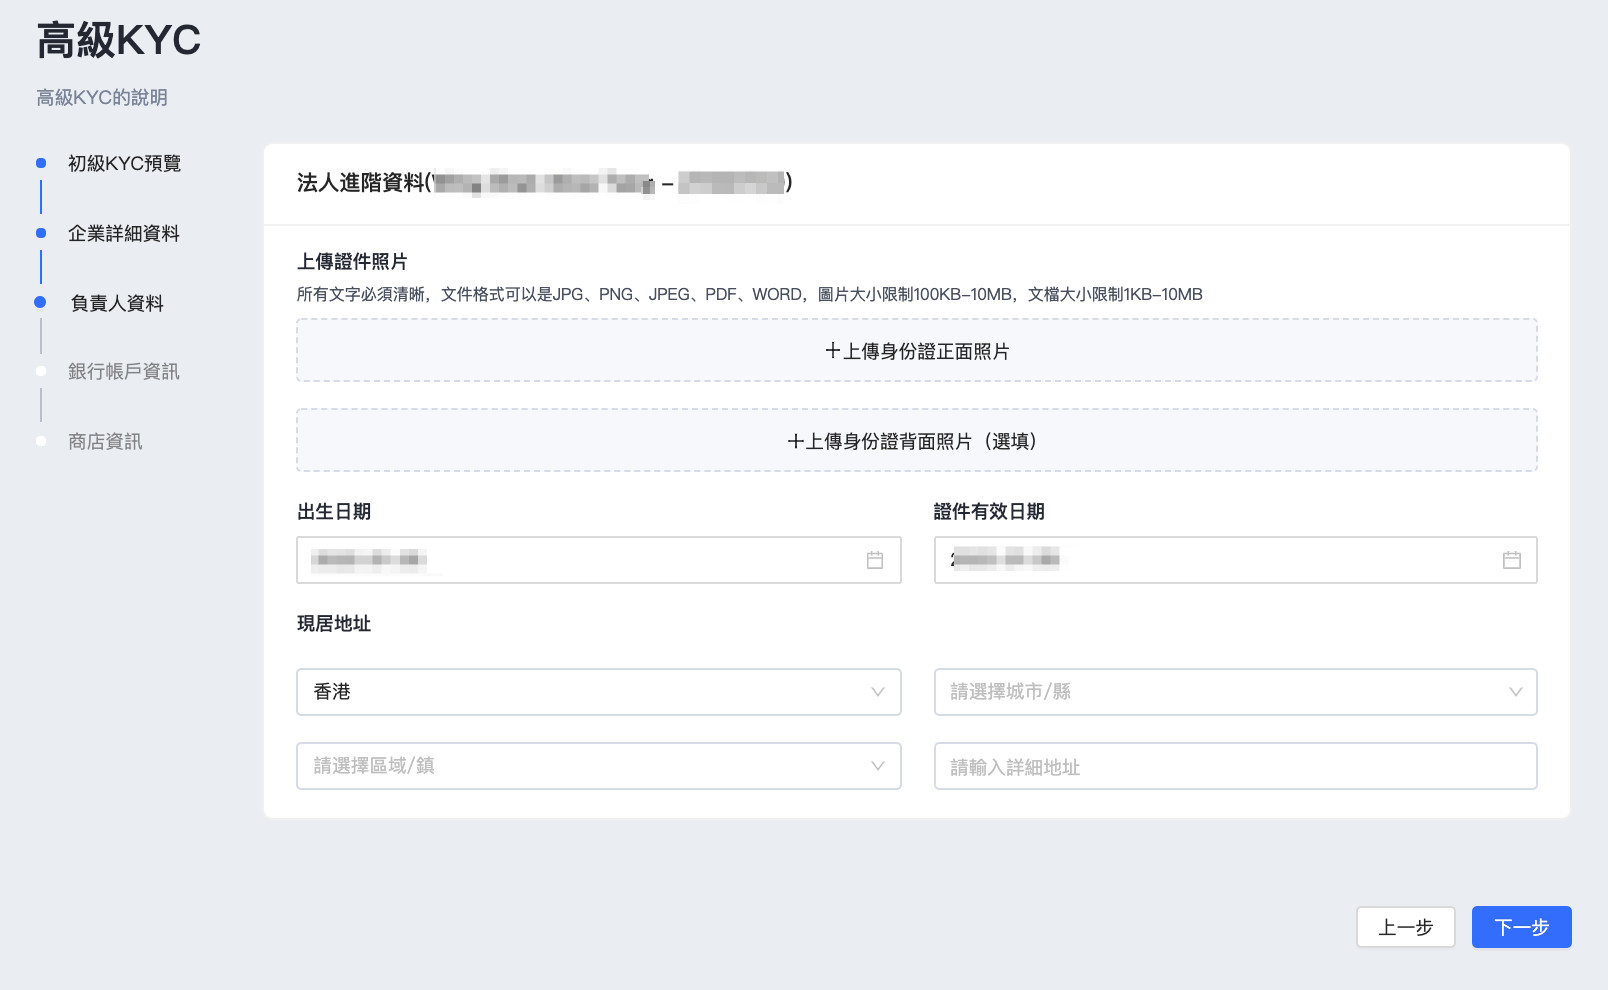
Task: Select the 銀行帳戶資訊 step
Action: (x=124, y=371)
